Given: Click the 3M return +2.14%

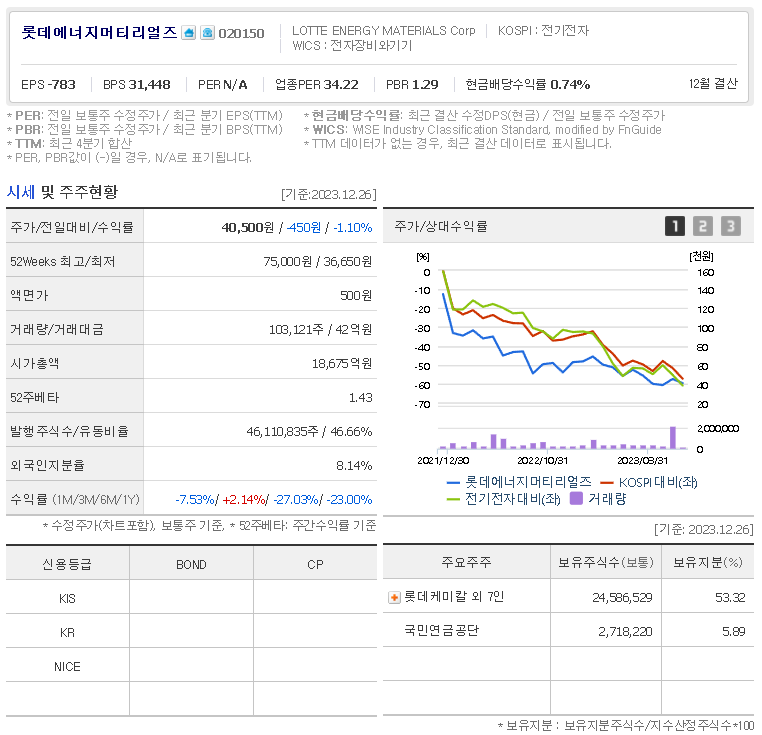Looking at the screenshot, I should pyautogui.click(x=244, y=500).
